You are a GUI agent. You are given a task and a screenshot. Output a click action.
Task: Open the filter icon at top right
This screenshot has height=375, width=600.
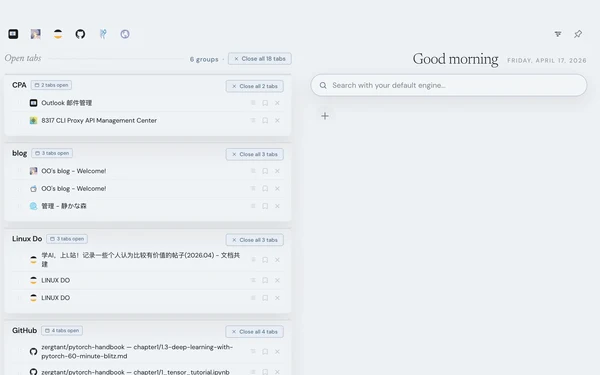[558, 34]
